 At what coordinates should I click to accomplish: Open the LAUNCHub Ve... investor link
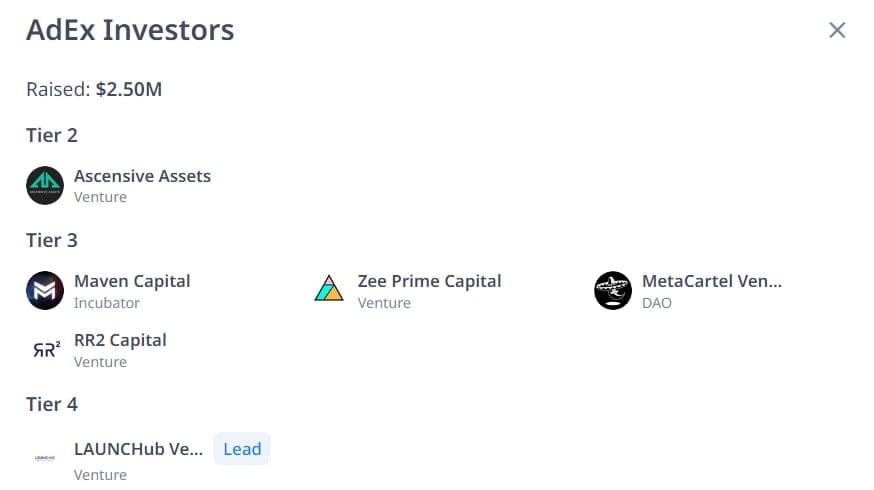139,449
